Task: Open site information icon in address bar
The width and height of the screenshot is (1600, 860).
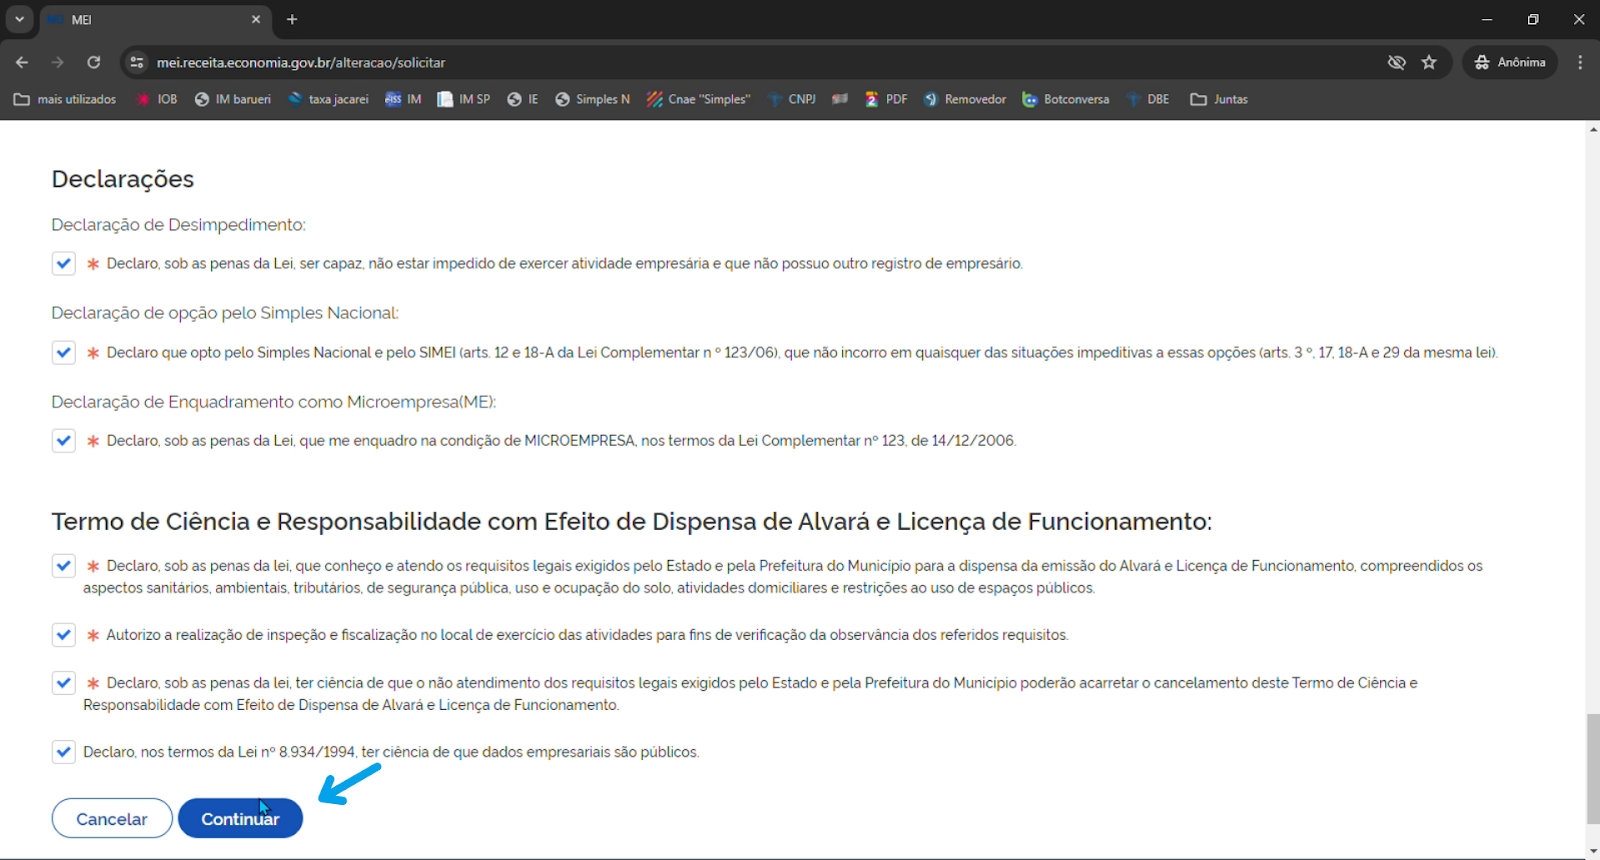Action: point(137,62)
